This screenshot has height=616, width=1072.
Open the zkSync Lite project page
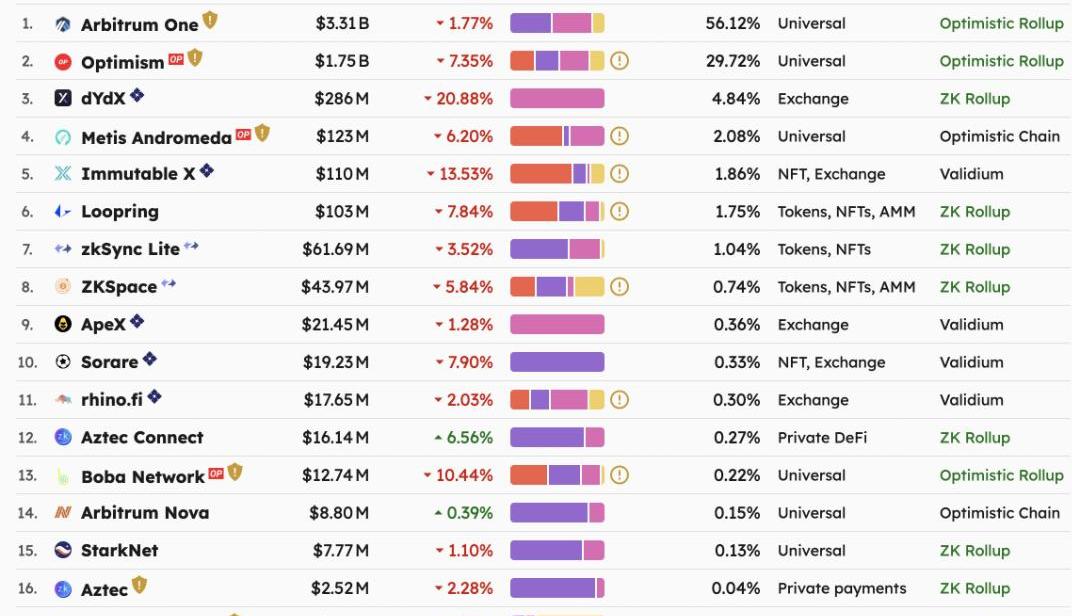coord(130,250)
